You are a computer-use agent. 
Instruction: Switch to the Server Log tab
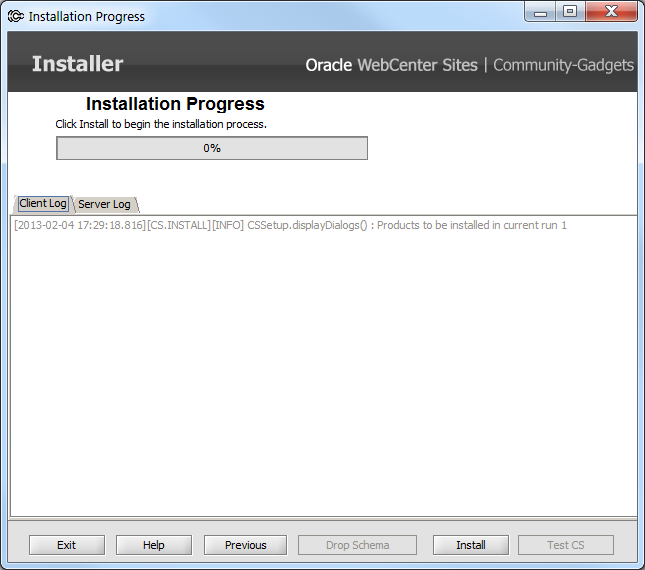pos(104,204)
